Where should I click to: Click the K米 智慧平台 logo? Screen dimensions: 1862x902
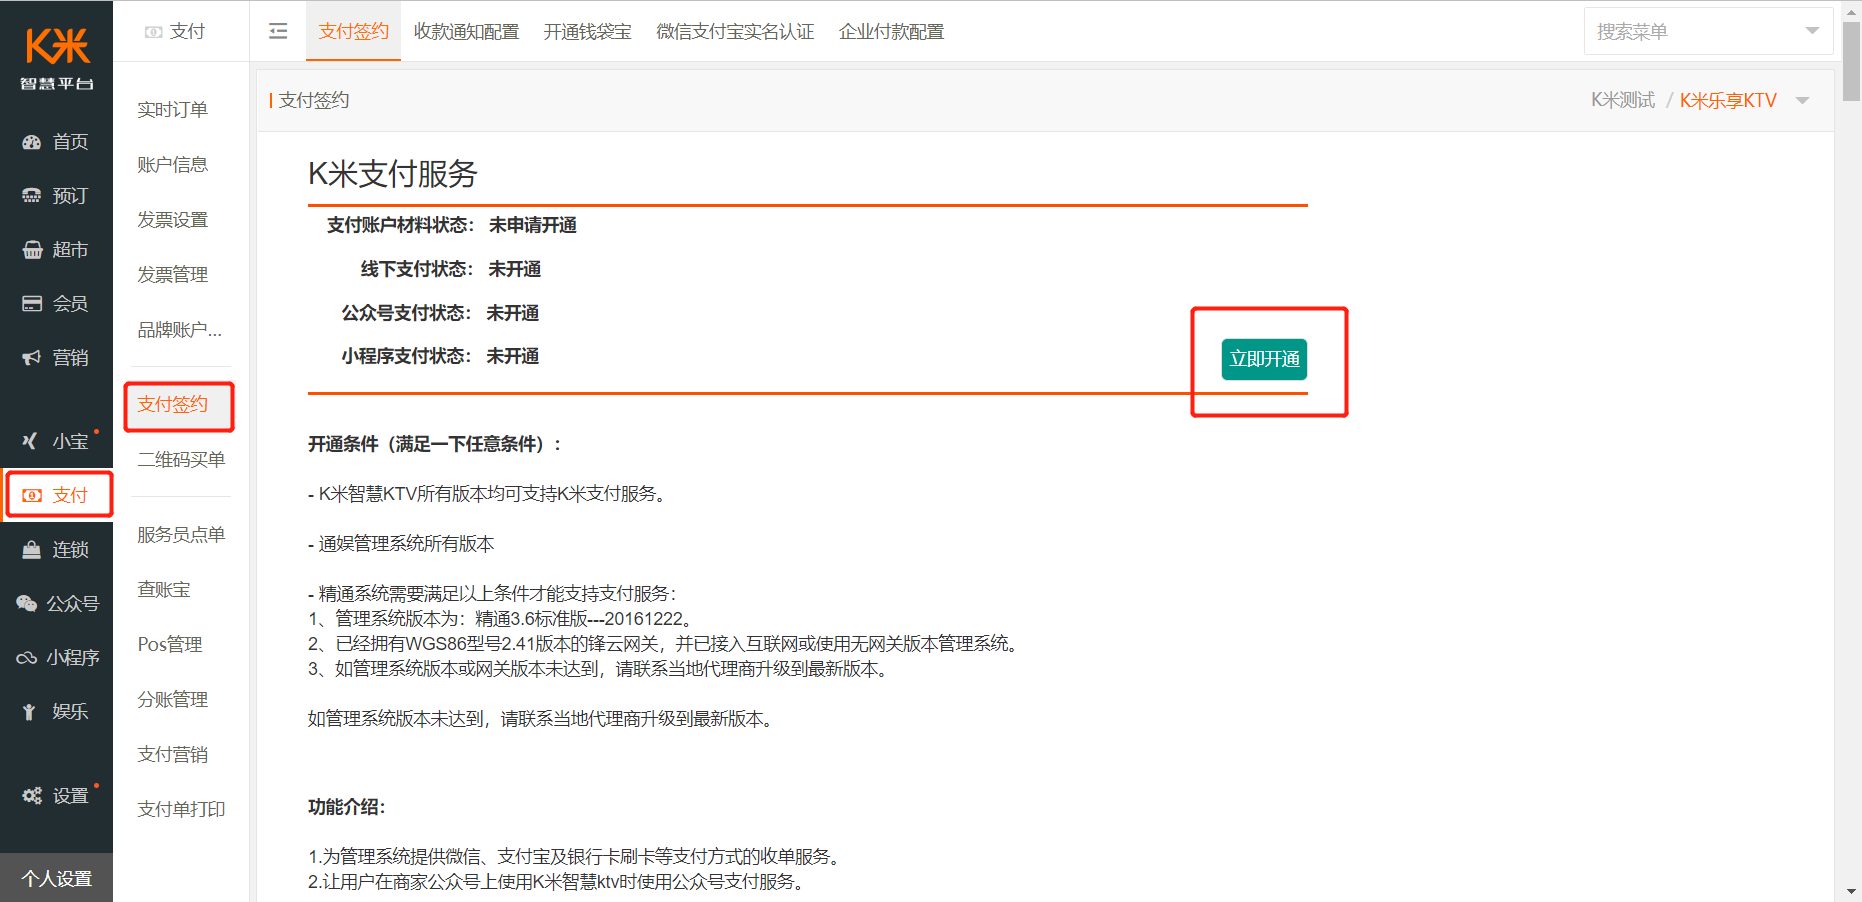(x=57, y=59)
